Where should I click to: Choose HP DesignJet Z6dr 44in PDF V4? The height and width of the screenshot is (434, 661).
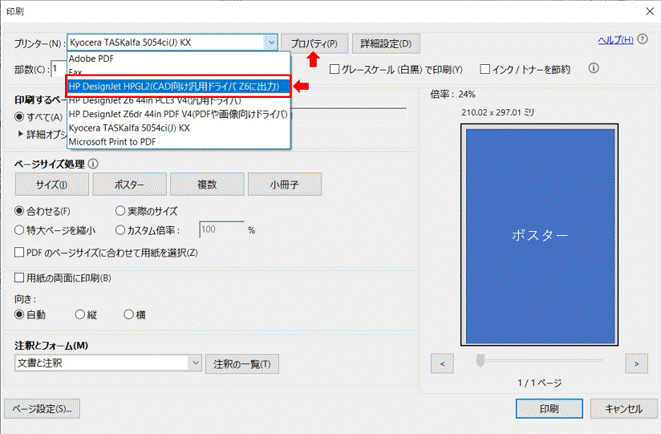(x=178, y=114)
